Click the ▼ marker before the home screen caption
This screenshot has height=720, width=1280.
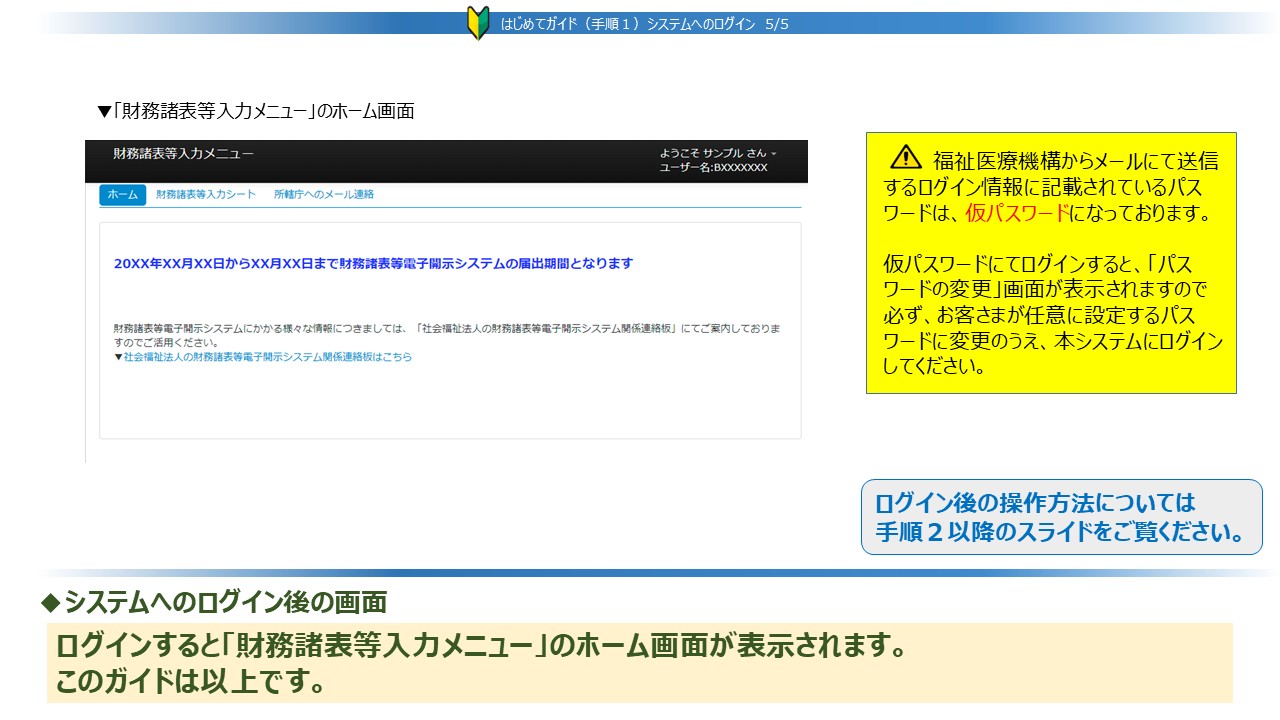[x=103, y=112]
